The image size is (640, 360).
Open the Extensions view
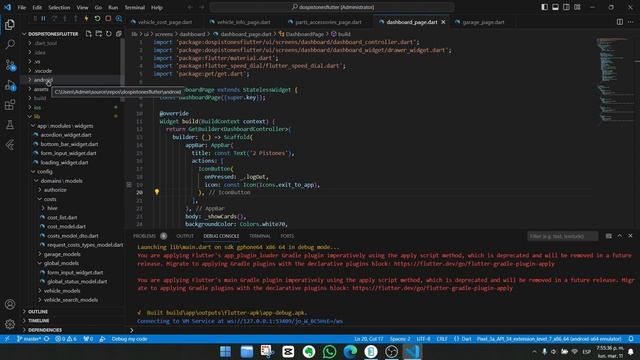tap(10, 105)
